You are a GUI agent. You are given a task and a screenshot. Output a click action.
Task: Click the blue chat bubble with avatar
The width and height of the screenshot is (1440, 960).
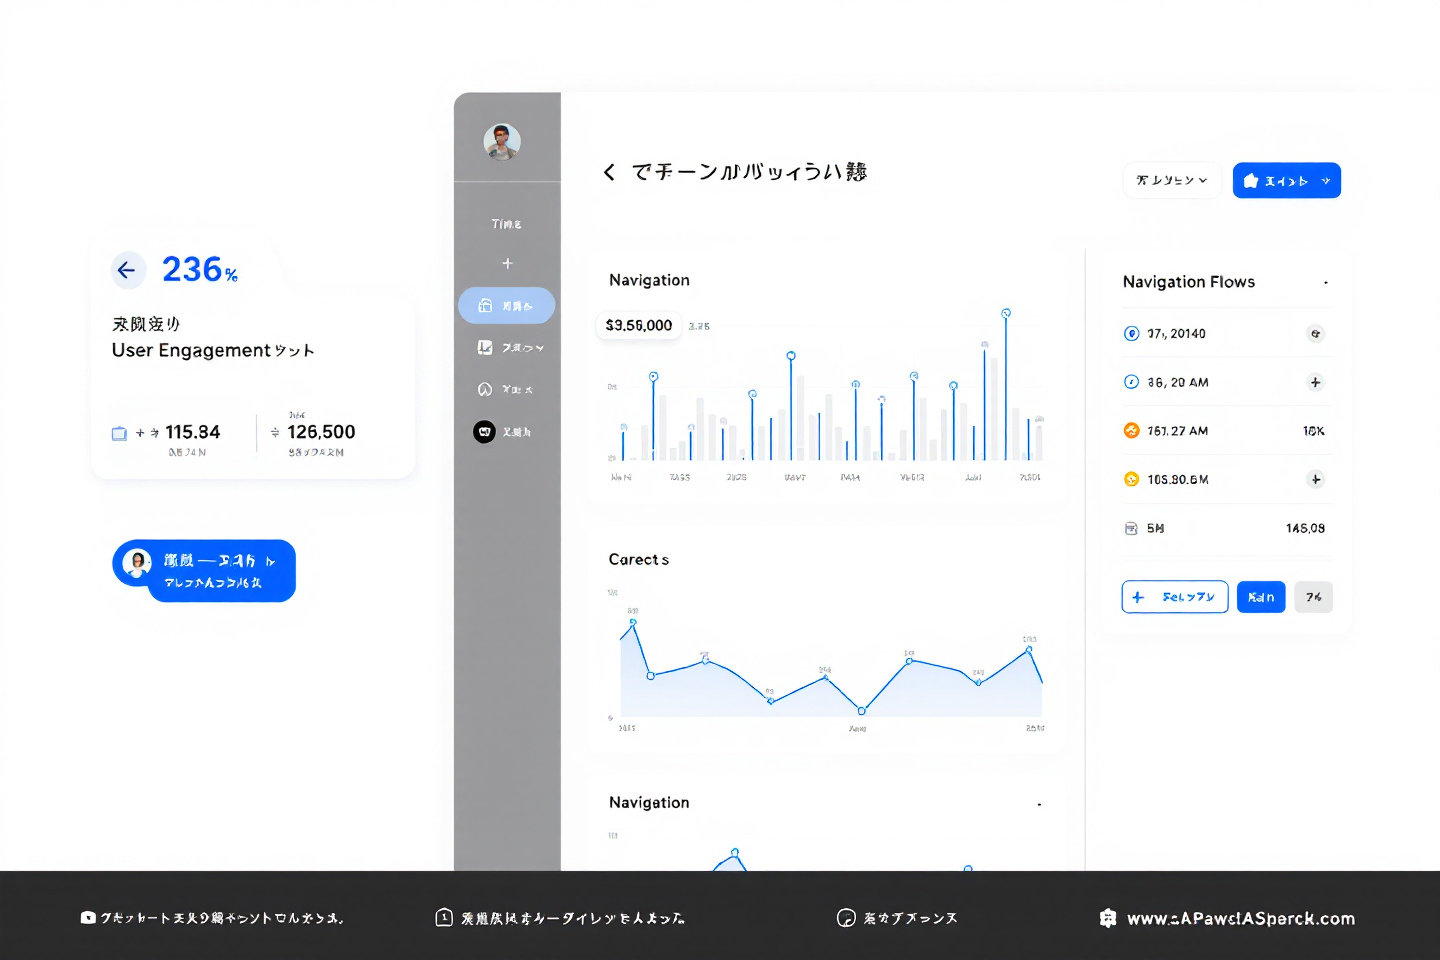click(205, 571)
